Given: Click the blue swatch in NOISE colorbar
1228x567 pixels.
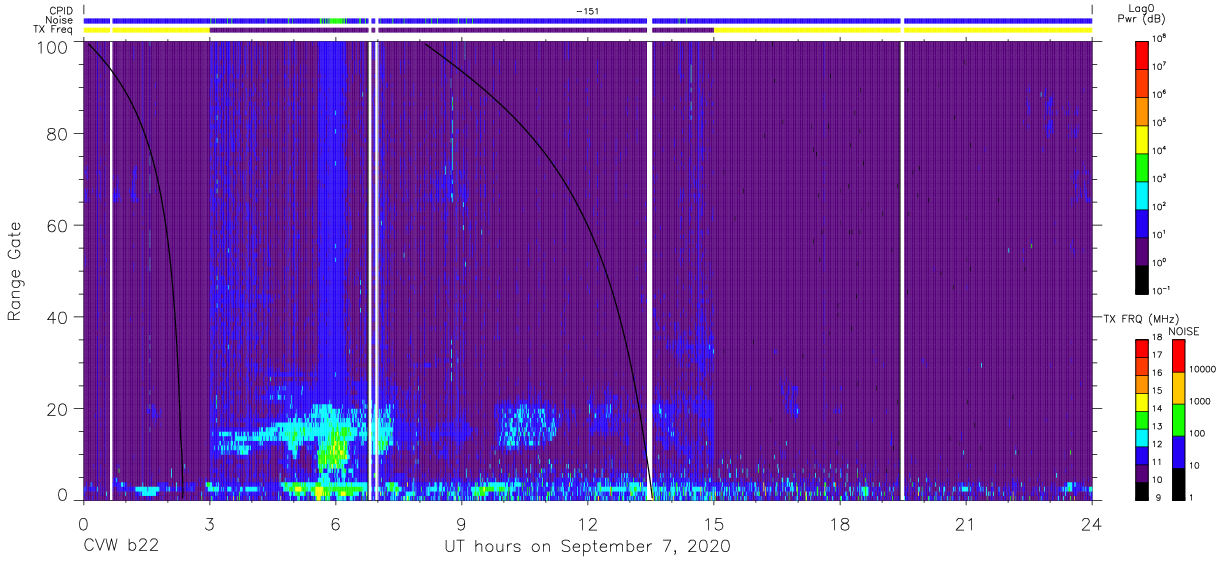Looking at the screenshot, I should pos(1179,452).
